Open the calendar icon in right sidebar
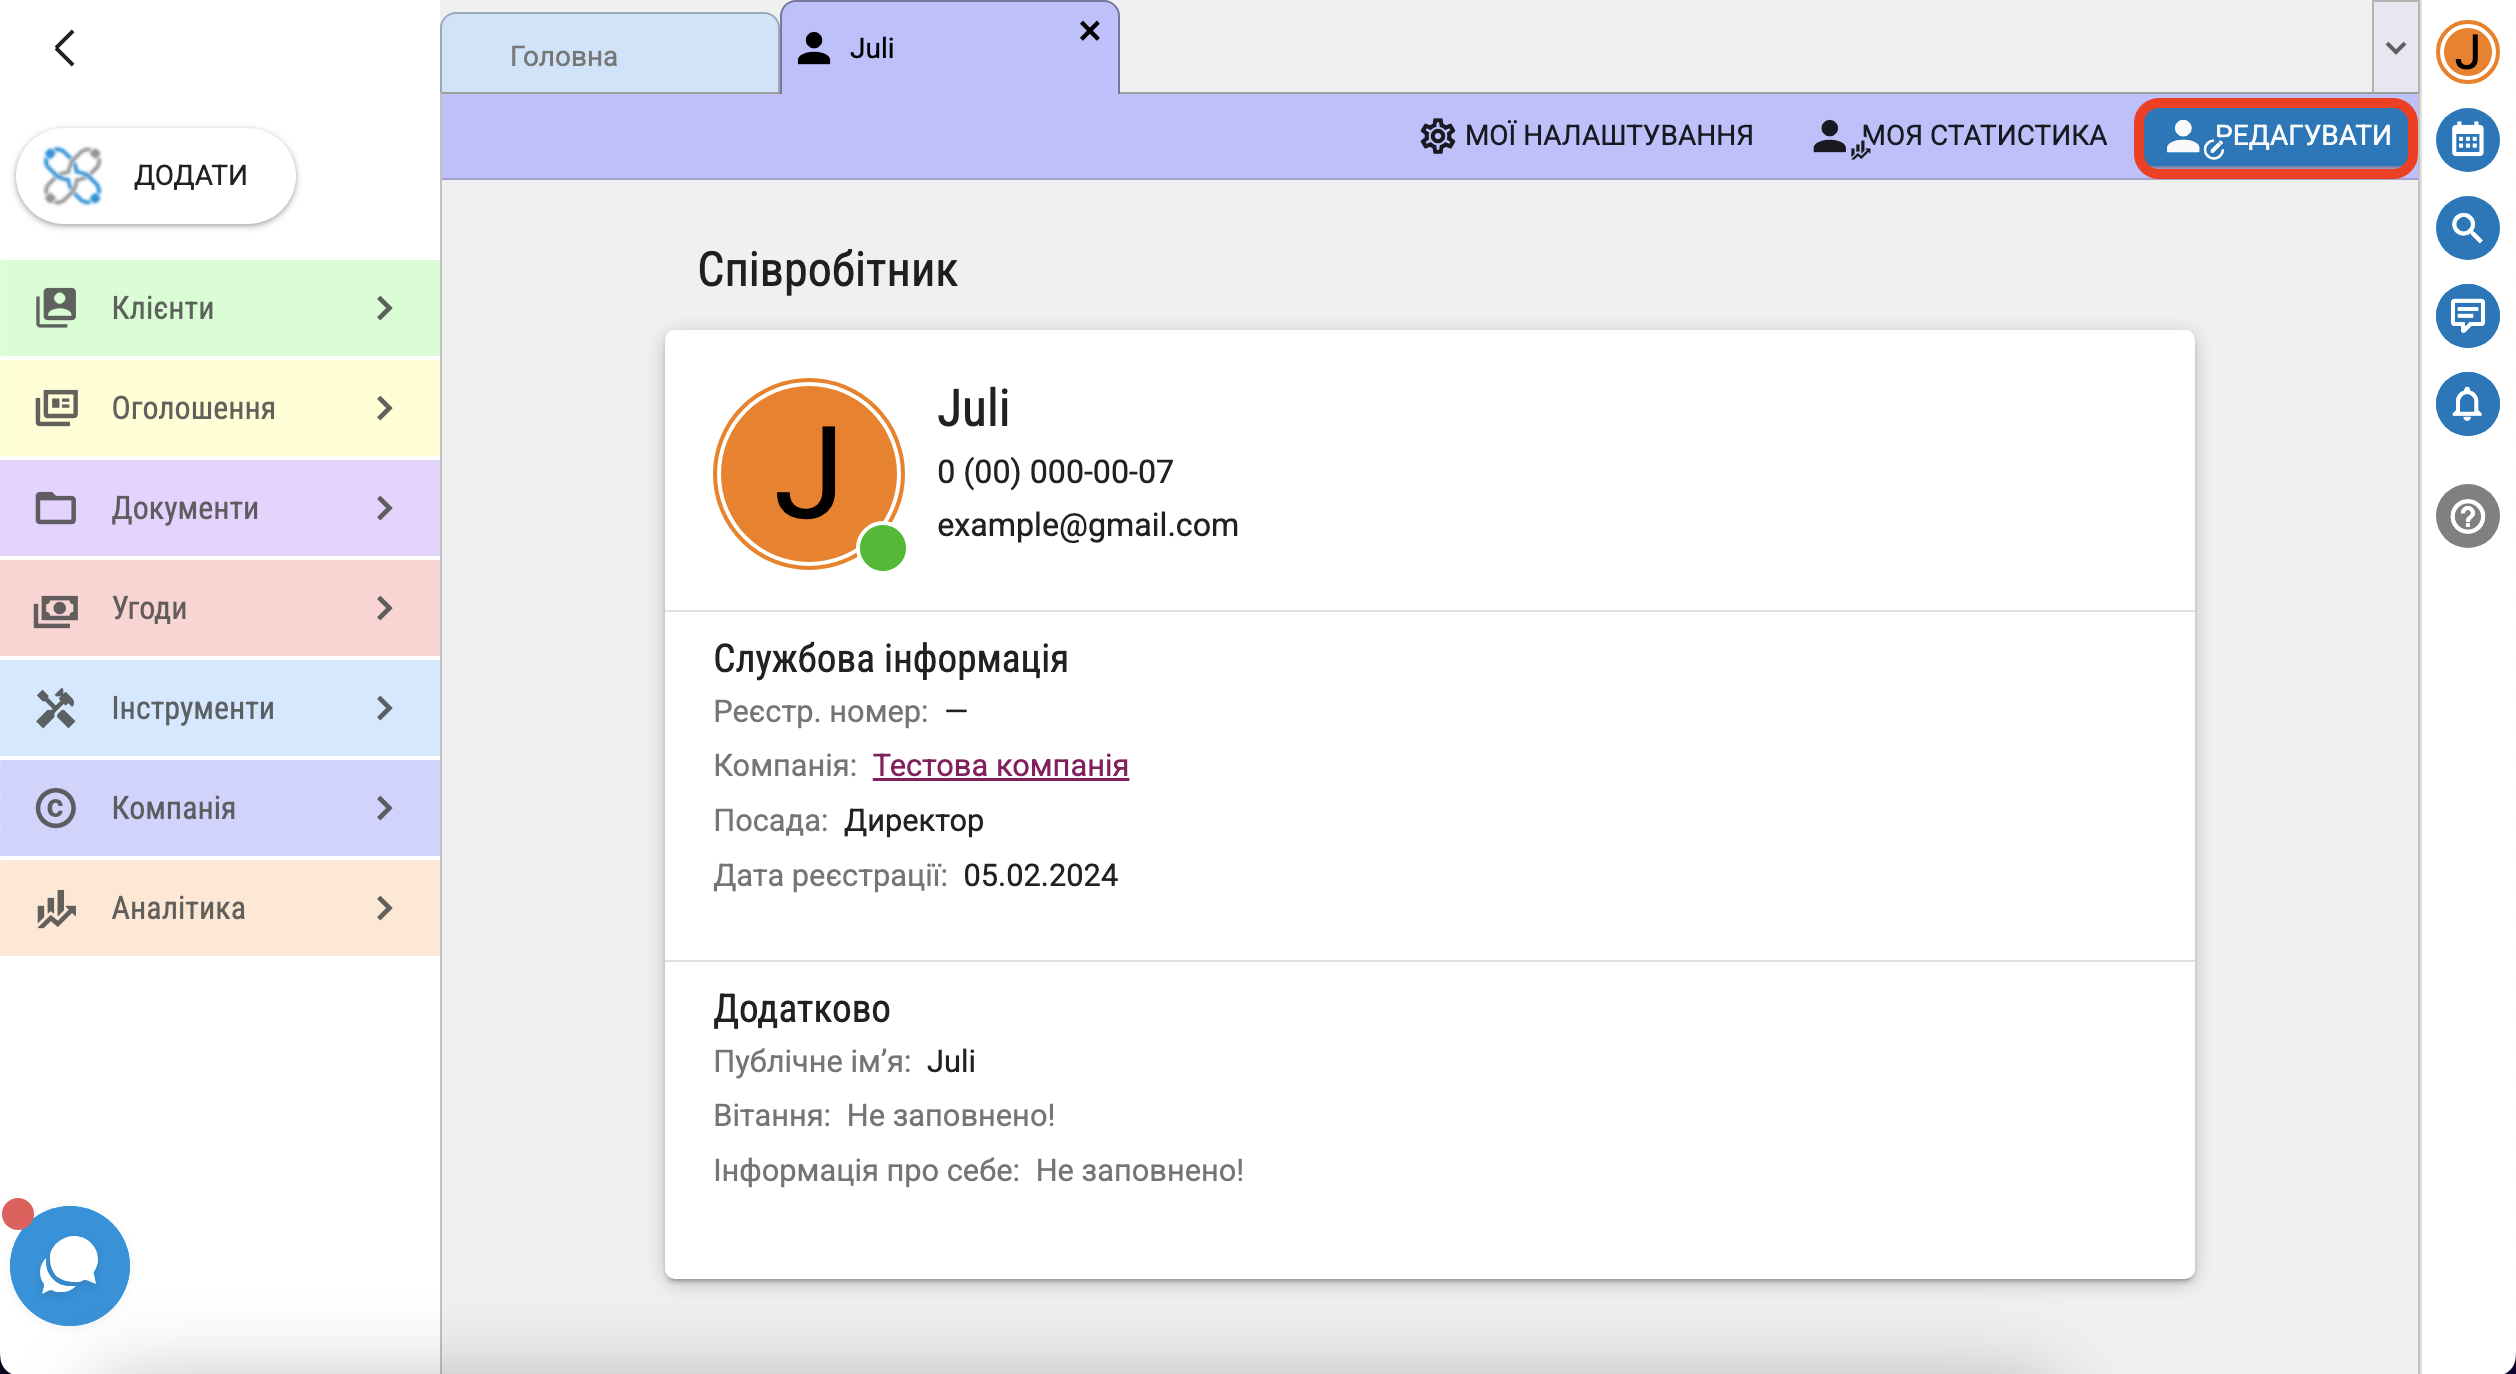Screen dimensions: 2516x1374 [2467, 140]
